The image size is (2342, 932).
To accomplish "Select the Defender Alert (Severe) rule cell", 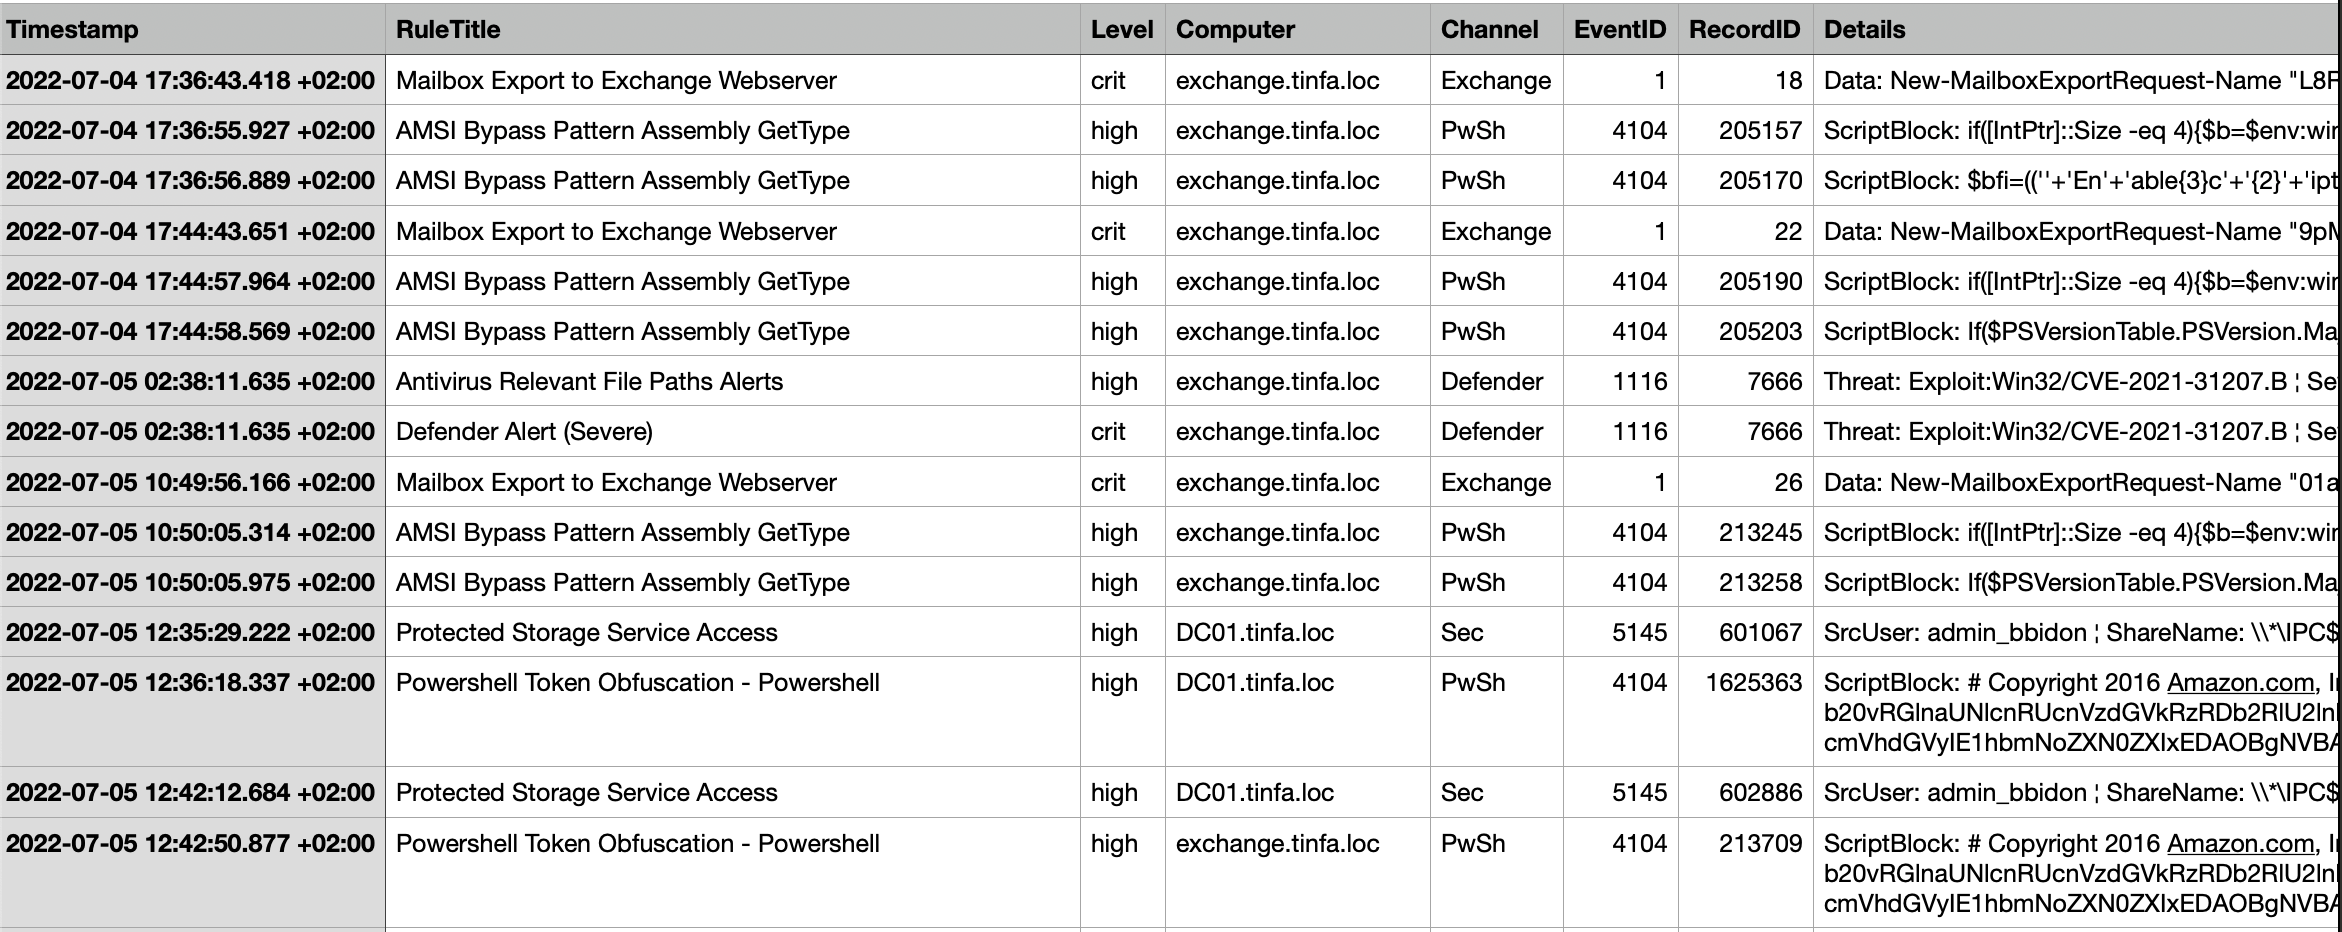I will pyautogui.click(x=524, y=432).
